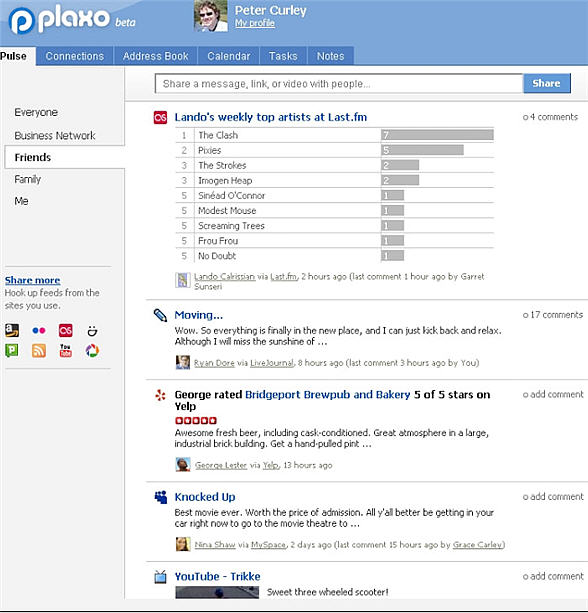
Task: Open the George Lester profile link
Action: (x=221, y=465)
